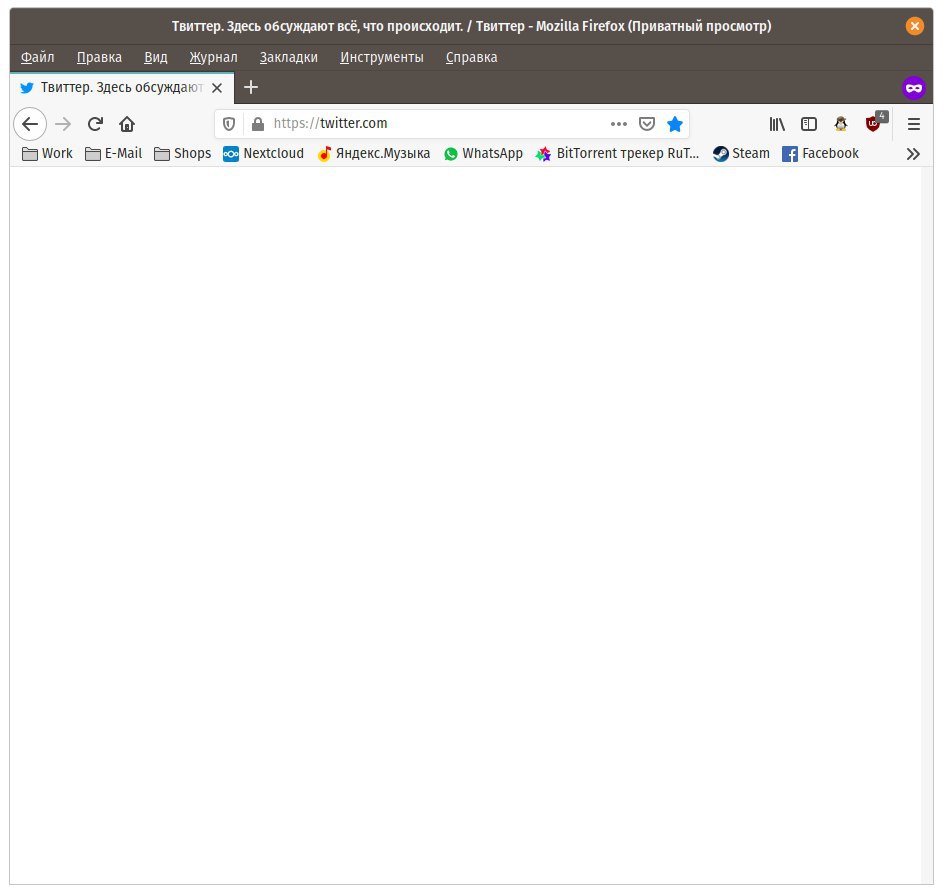This screenshot has width=943, height=894.
Task: Open the Закладки menu
Action: coord(289,57)
